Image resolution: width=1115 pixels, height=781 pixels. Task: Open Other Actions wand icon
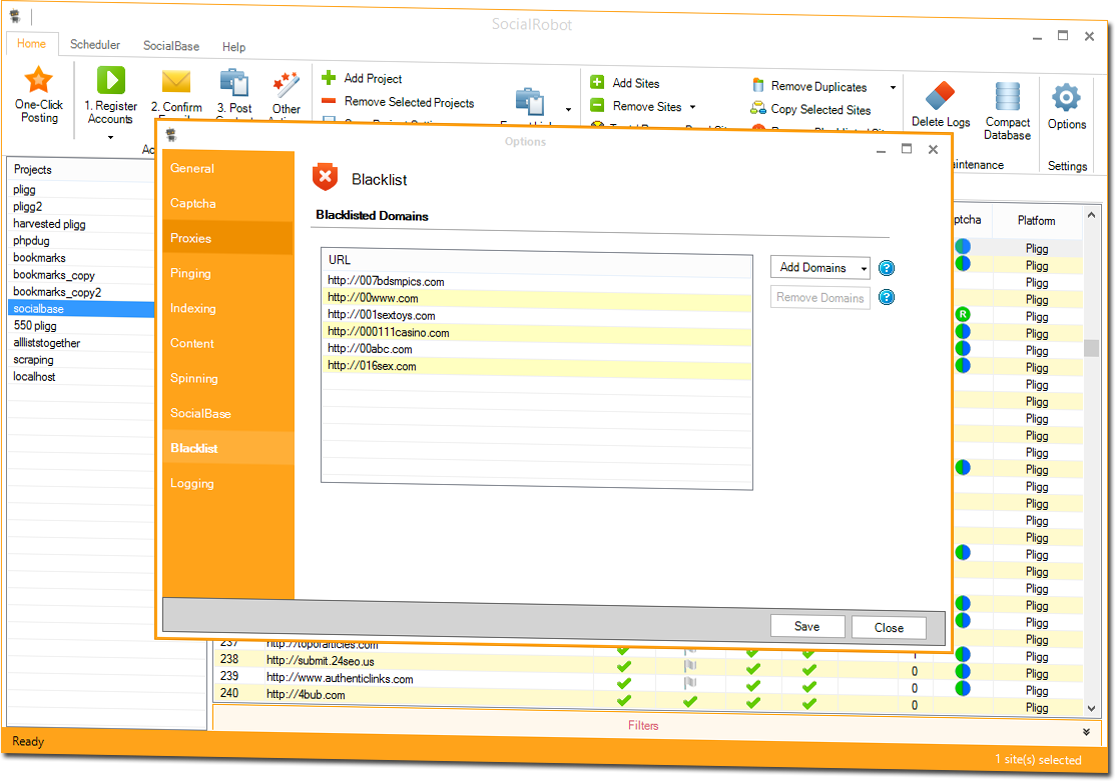[x=286, y=85]
